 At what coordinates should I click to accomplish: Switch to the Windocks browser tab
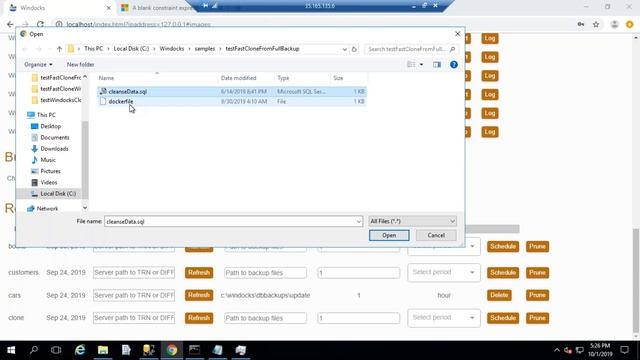[x=60, y=8]
